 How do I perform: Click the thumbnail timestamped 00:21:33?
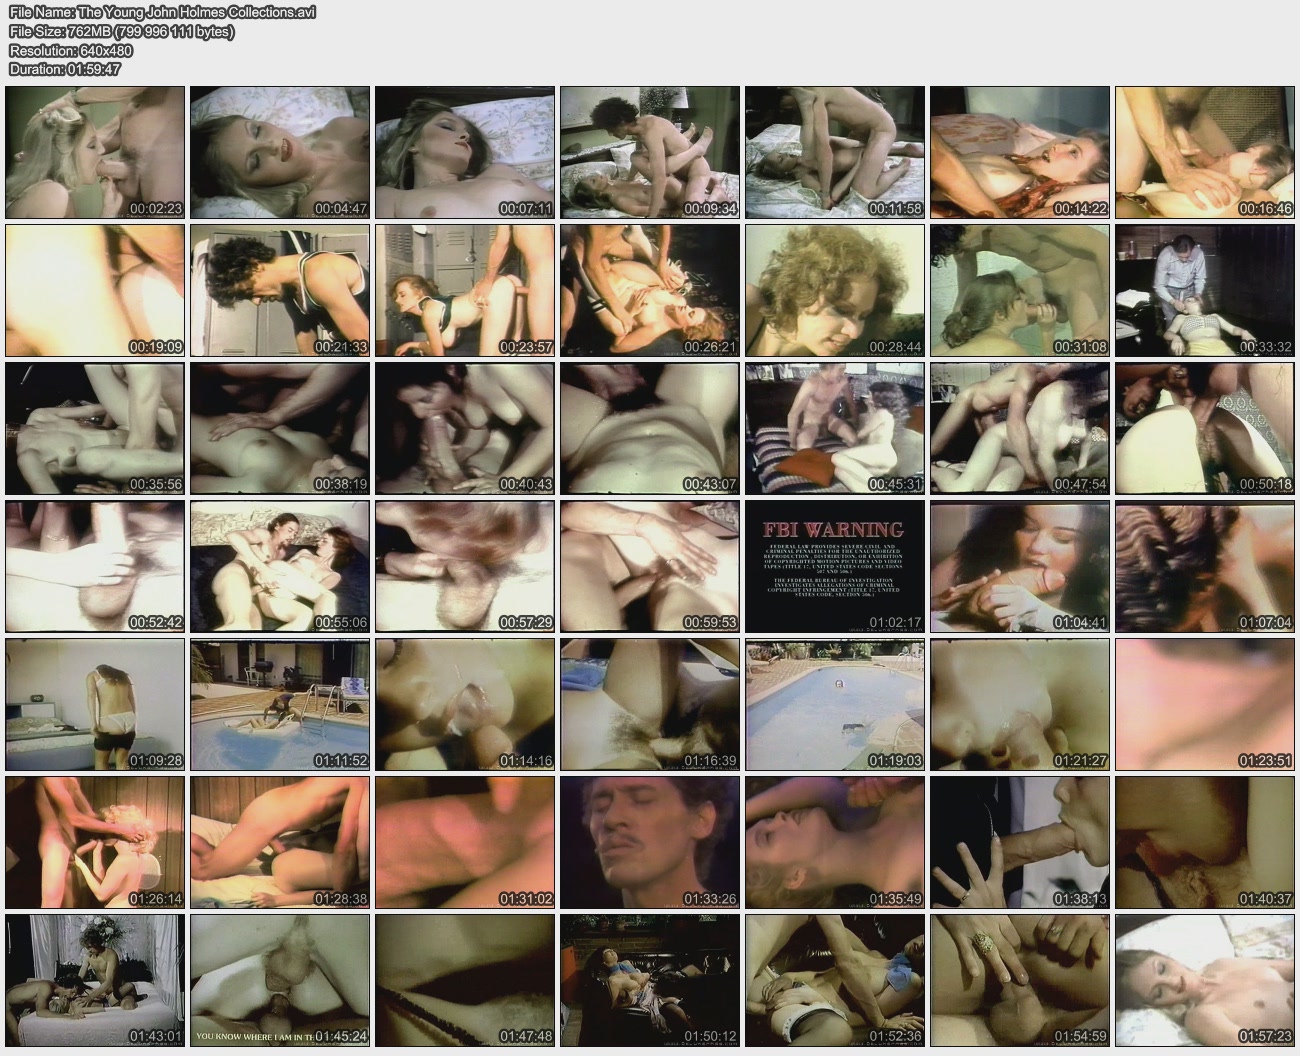click(x=280, y=290)
